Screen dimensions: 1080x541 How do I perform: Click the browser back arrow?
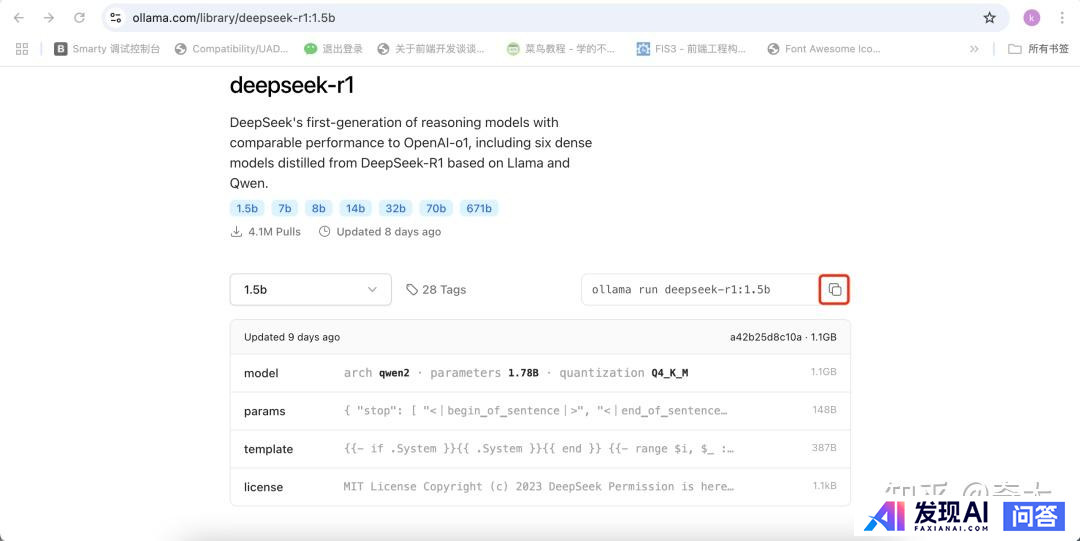(19, 18)
